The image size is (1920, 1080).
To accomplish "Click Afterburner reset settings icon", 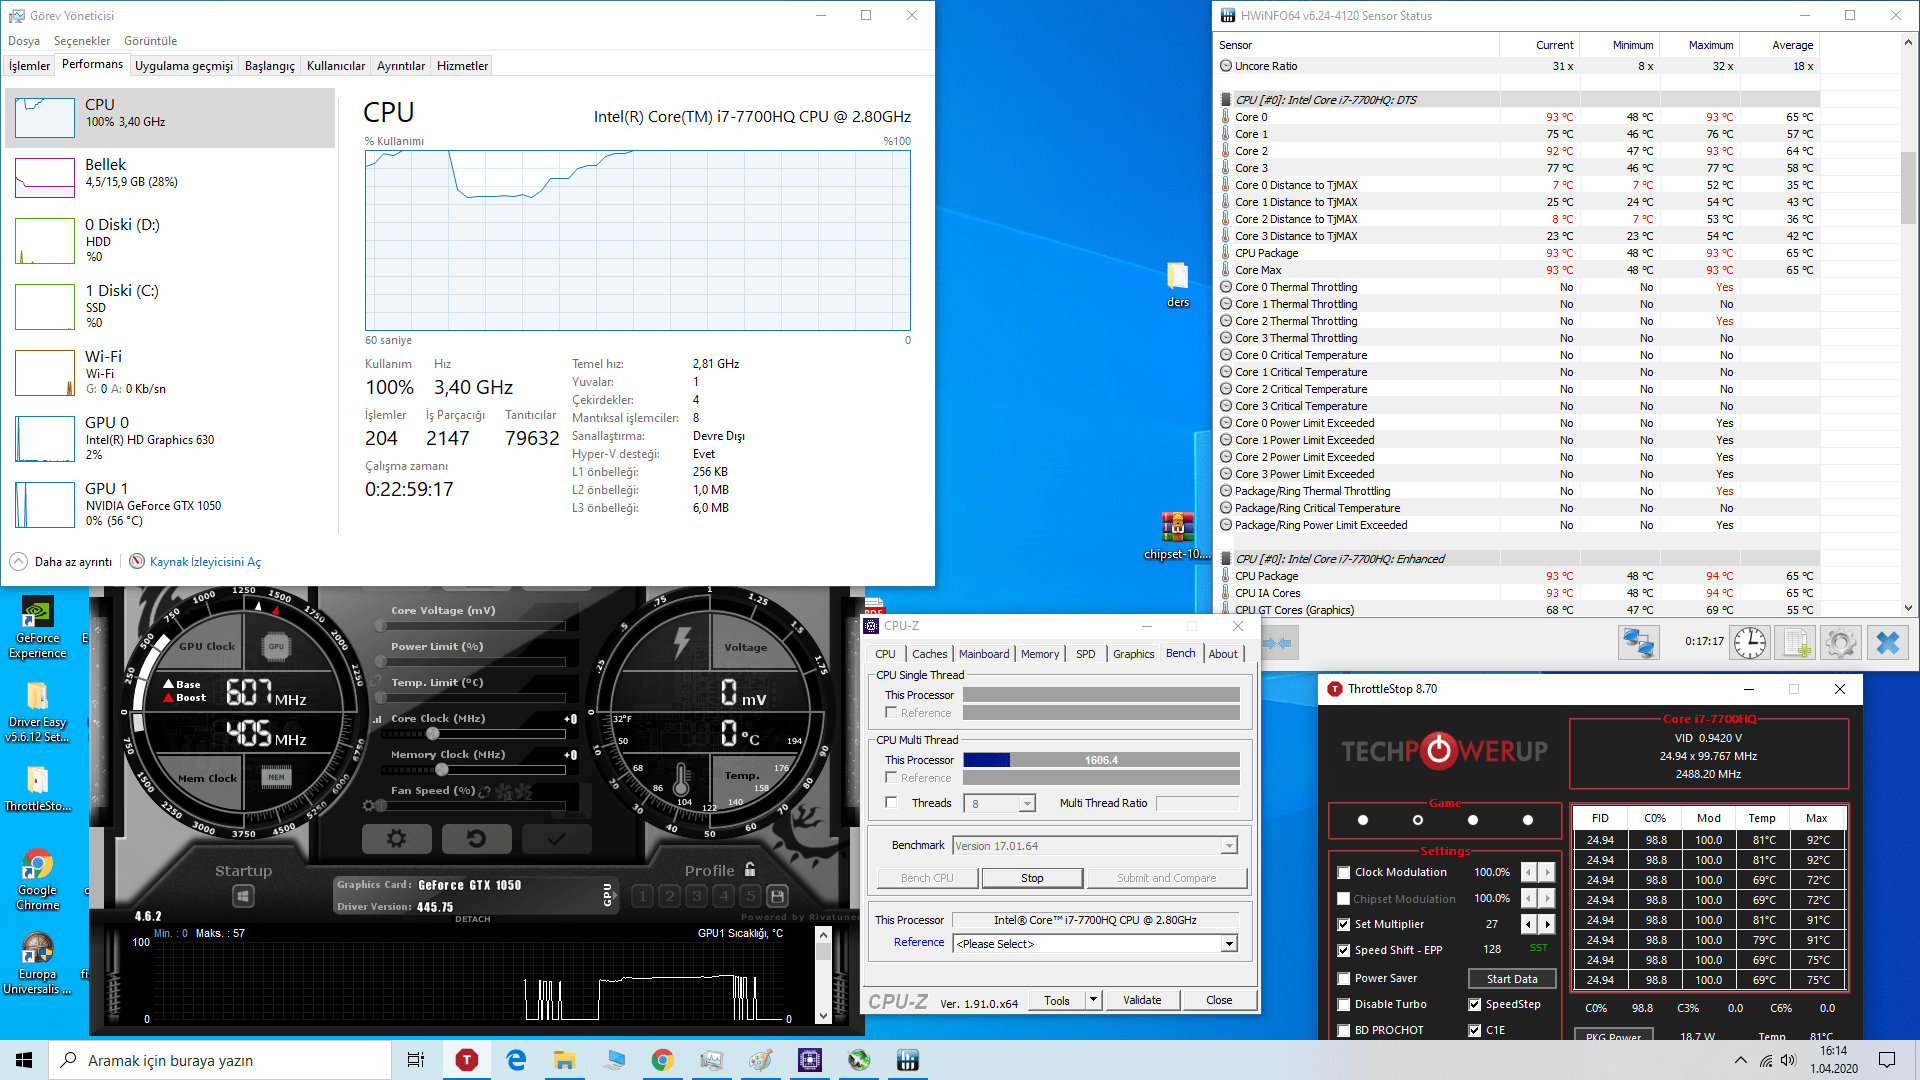I will [476, 839].
